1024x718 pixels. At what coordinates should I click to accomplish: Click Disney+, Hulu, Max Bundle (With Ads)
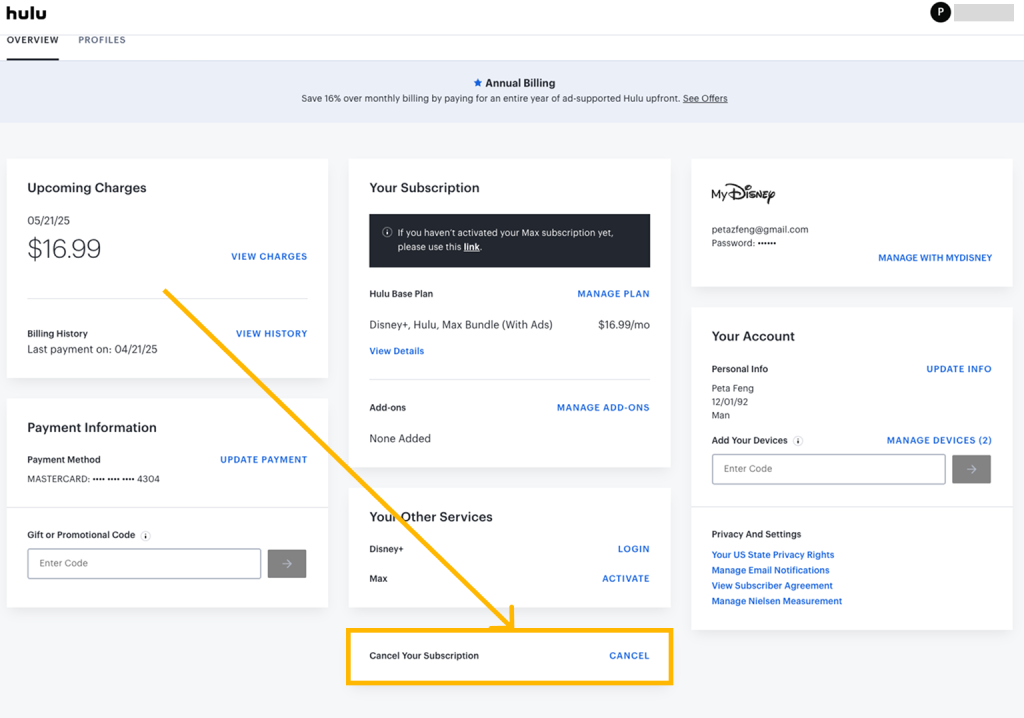[460, 325]
